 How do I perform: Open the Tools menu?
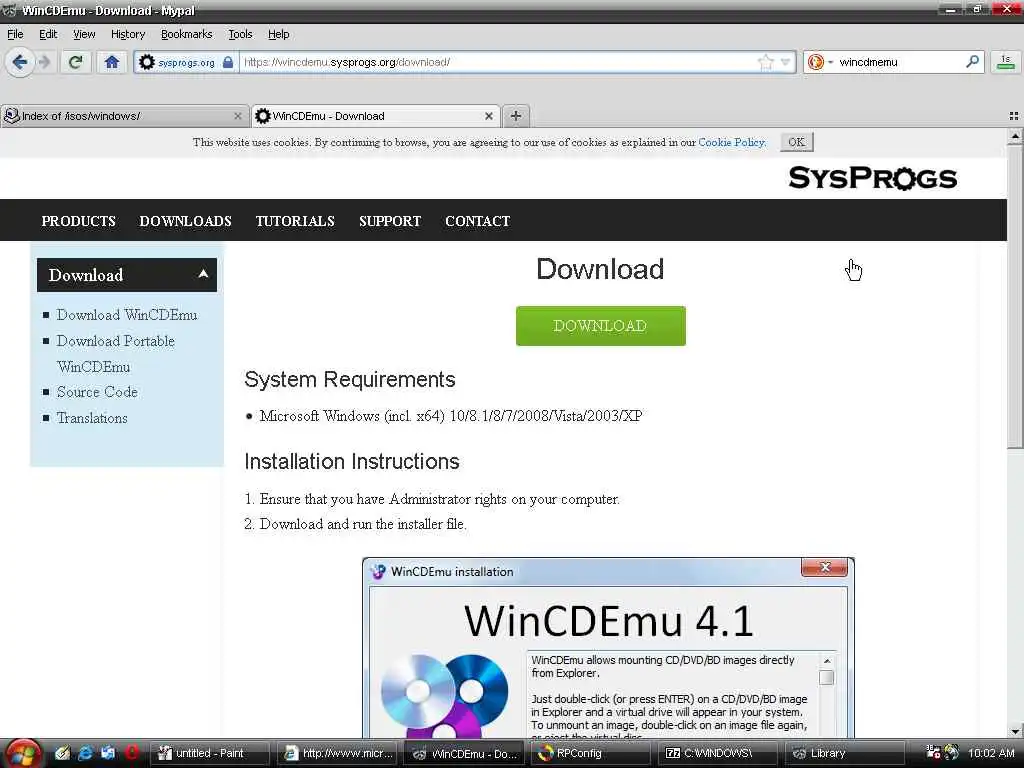click(x=240, y=34)
